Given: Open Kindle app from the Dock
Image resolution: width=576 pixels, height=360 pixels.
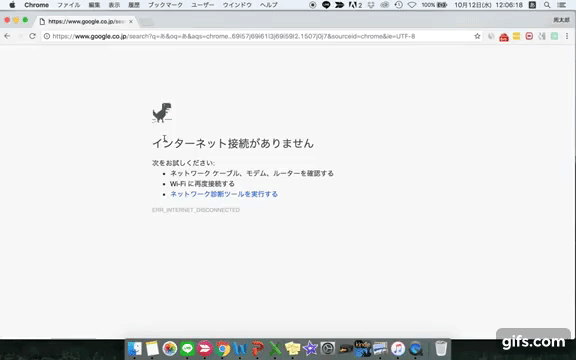Looking at the screenshot, I should pyautogui.click(x=363, y=348).
